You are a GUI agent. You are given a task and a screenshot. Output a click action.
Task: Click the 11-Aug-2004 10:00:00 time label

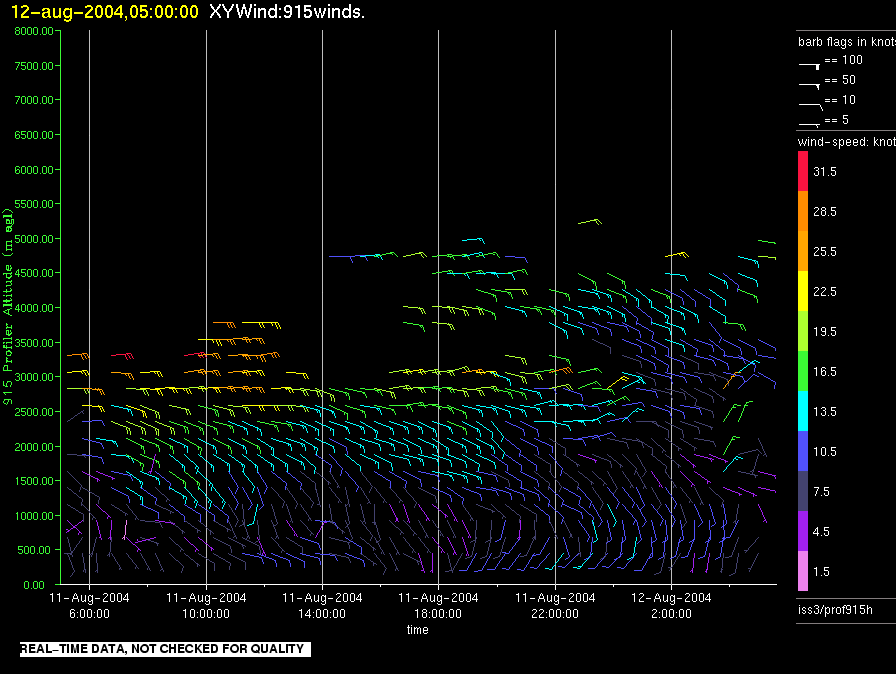pos(206,605)
